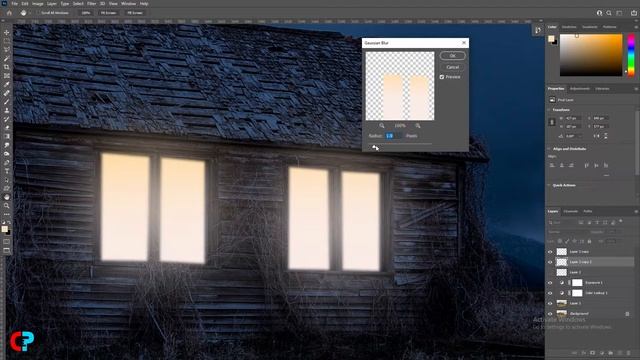Select the Horizontal Type tool
Screen dimensions: 640x360
pyautogui.click(x=7, y=171)
